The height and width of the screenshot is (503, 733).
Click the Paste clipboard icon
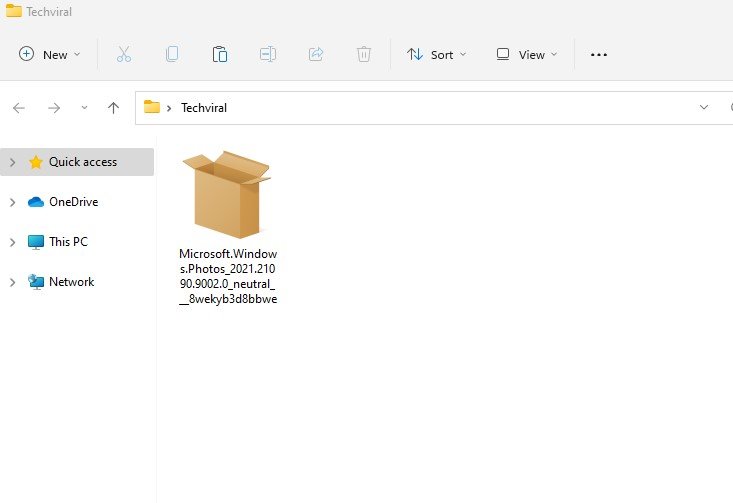click(x=220, y=55)
